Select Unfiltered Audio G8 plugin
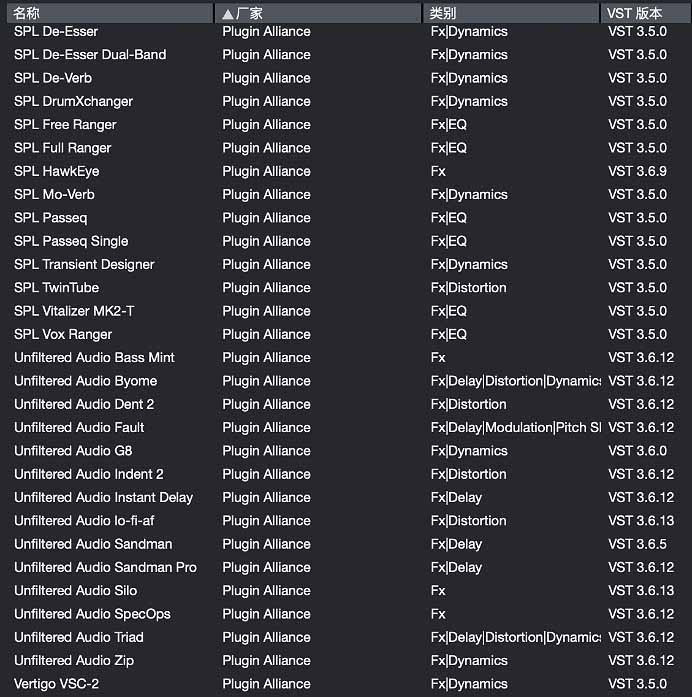The width and height of the screenshot is (692, 697). coord(346,451)
